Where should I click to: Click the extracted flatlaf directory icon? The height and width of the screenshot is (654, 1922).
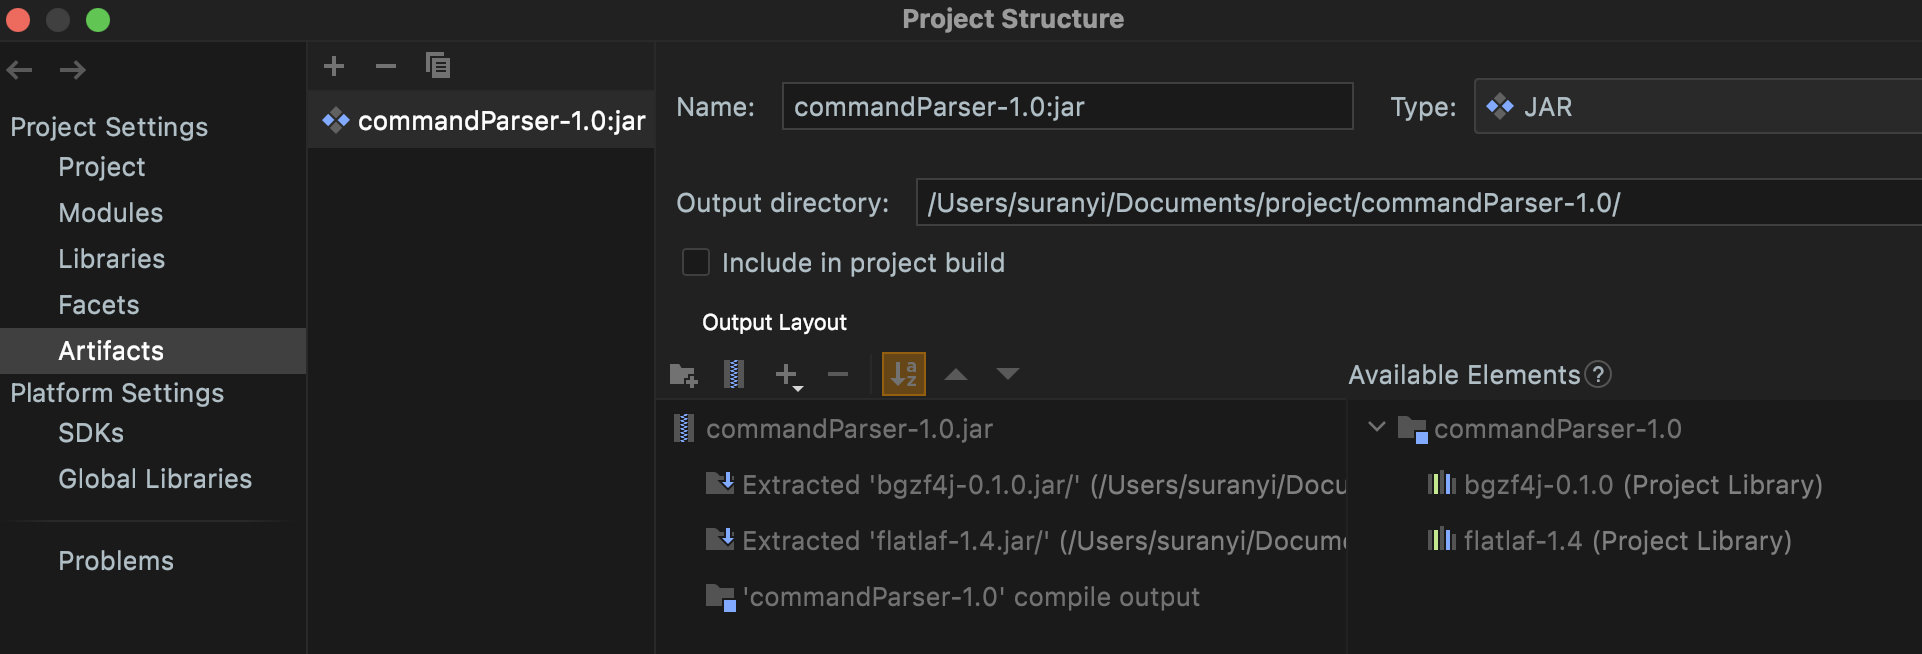(x=720, y=540)
